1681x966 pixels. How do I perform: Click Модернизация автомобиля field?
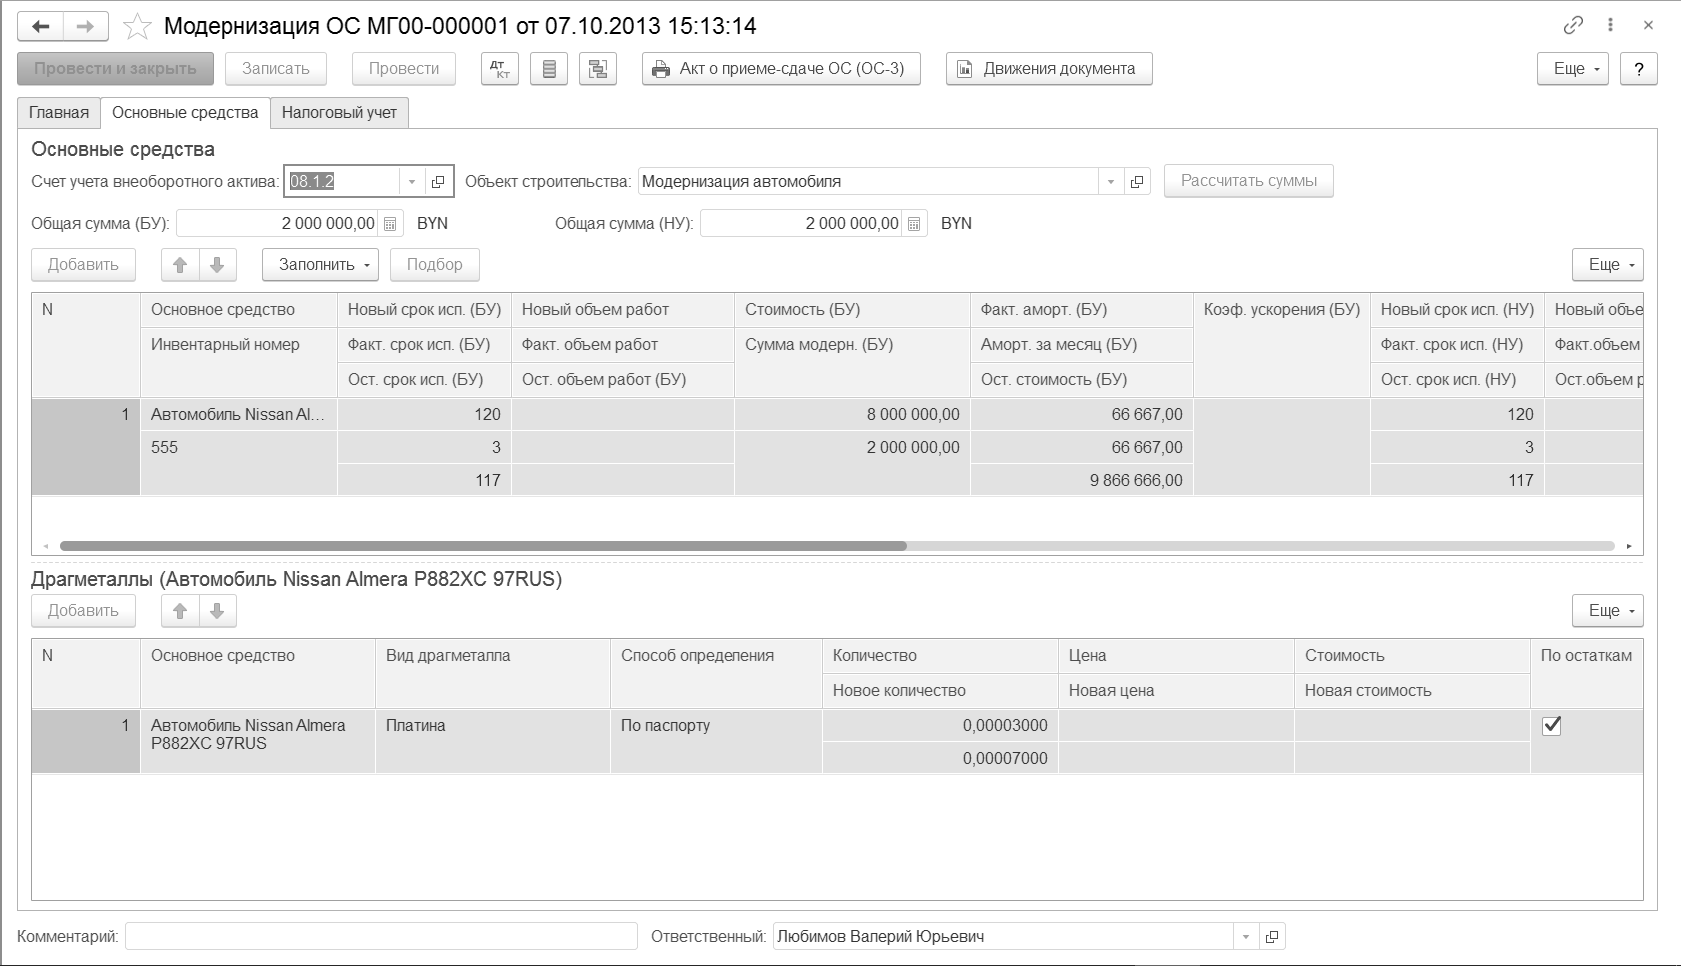point(868,182)
